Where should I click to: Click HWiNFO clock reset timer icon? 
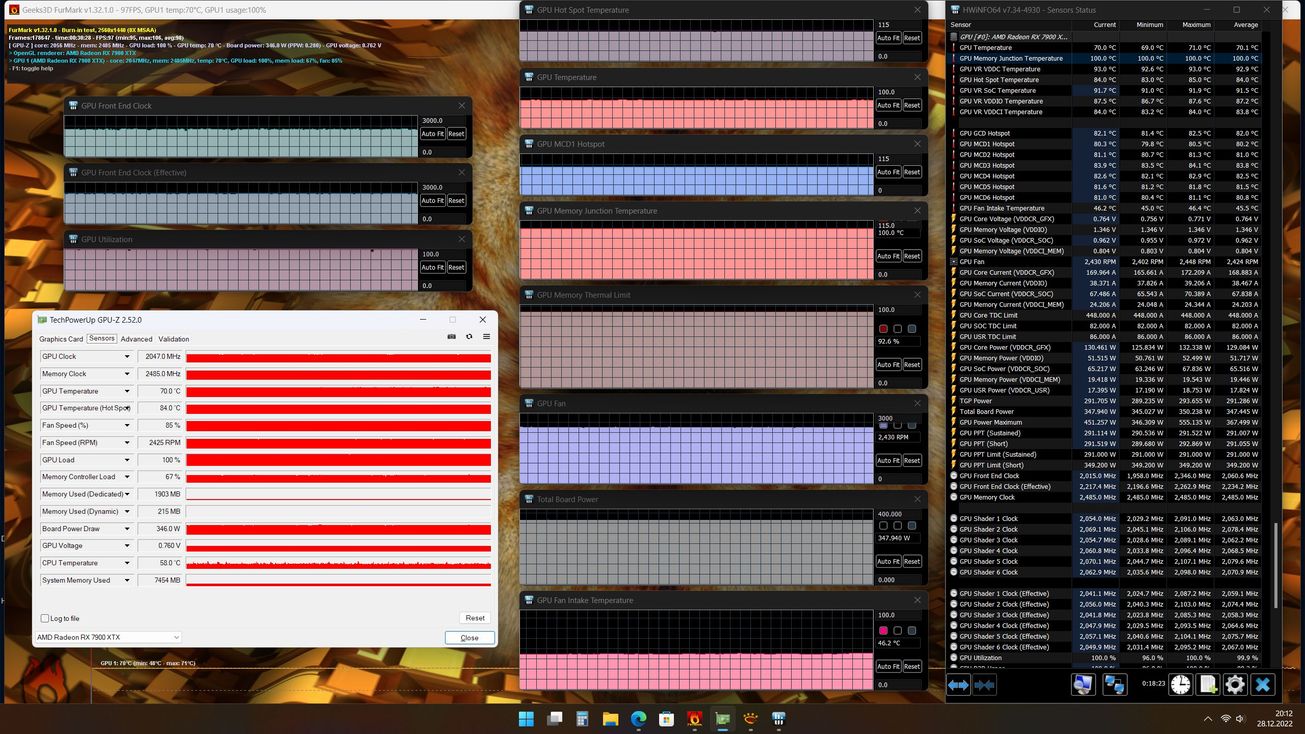(x=1181, y=684)
